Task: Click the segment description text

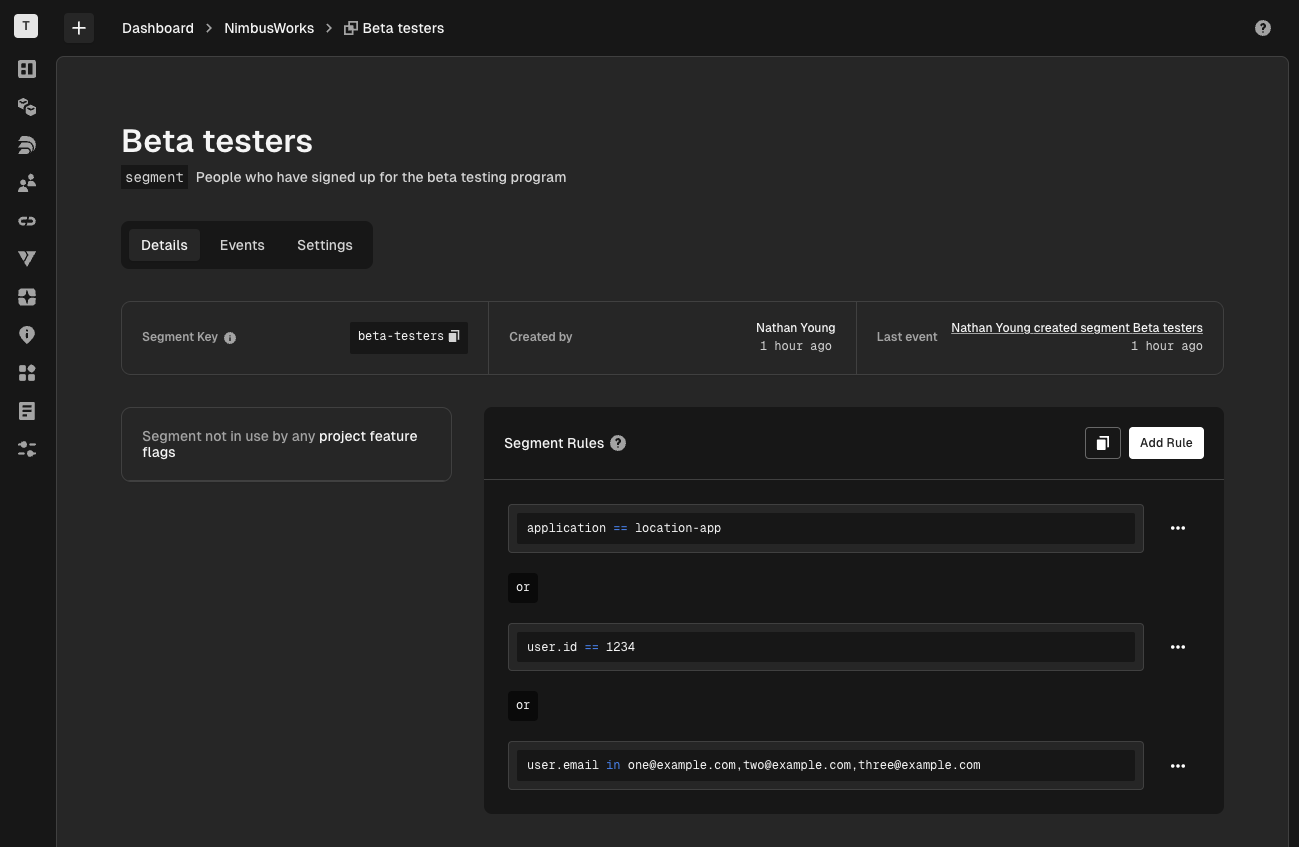Action: pyautogui.click(x=381, y=177)
